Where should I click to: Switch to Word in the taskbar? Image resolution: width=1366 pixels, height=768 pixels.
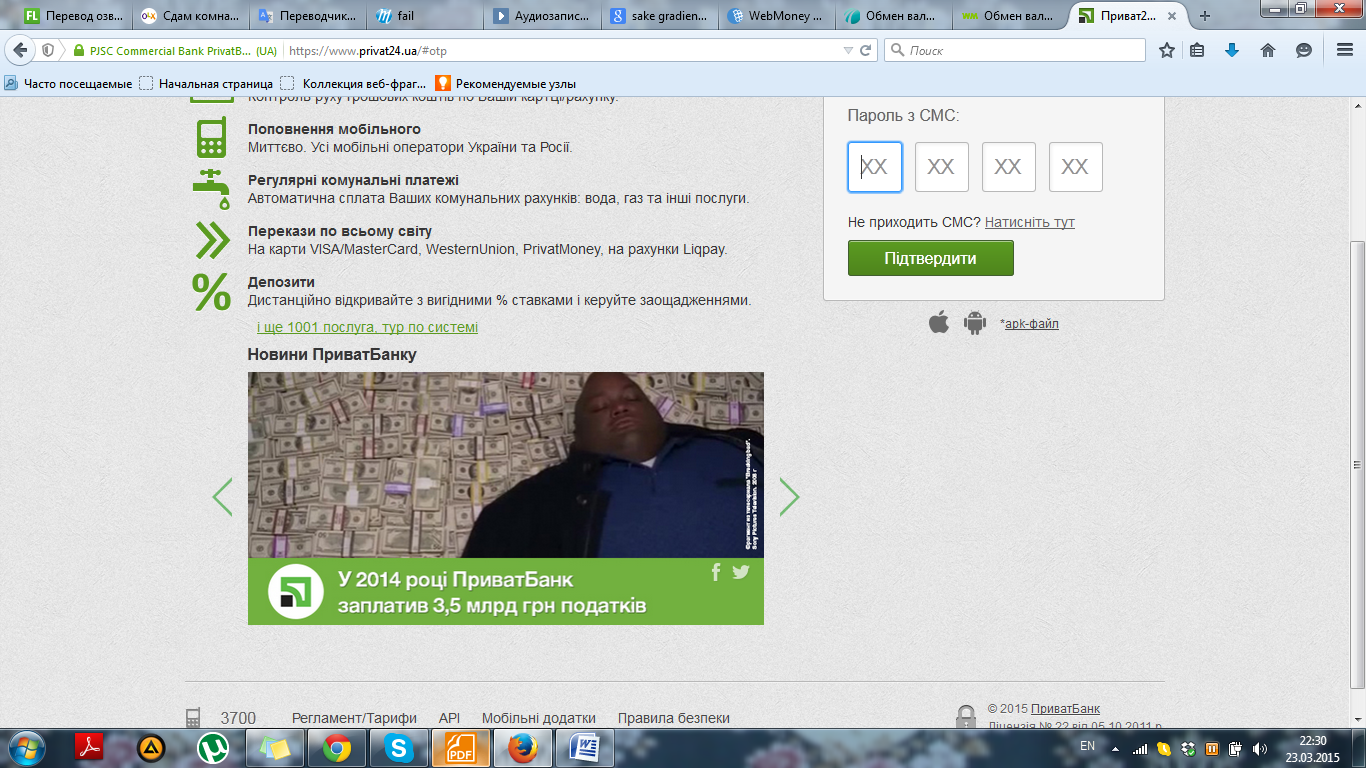(584, 748)
